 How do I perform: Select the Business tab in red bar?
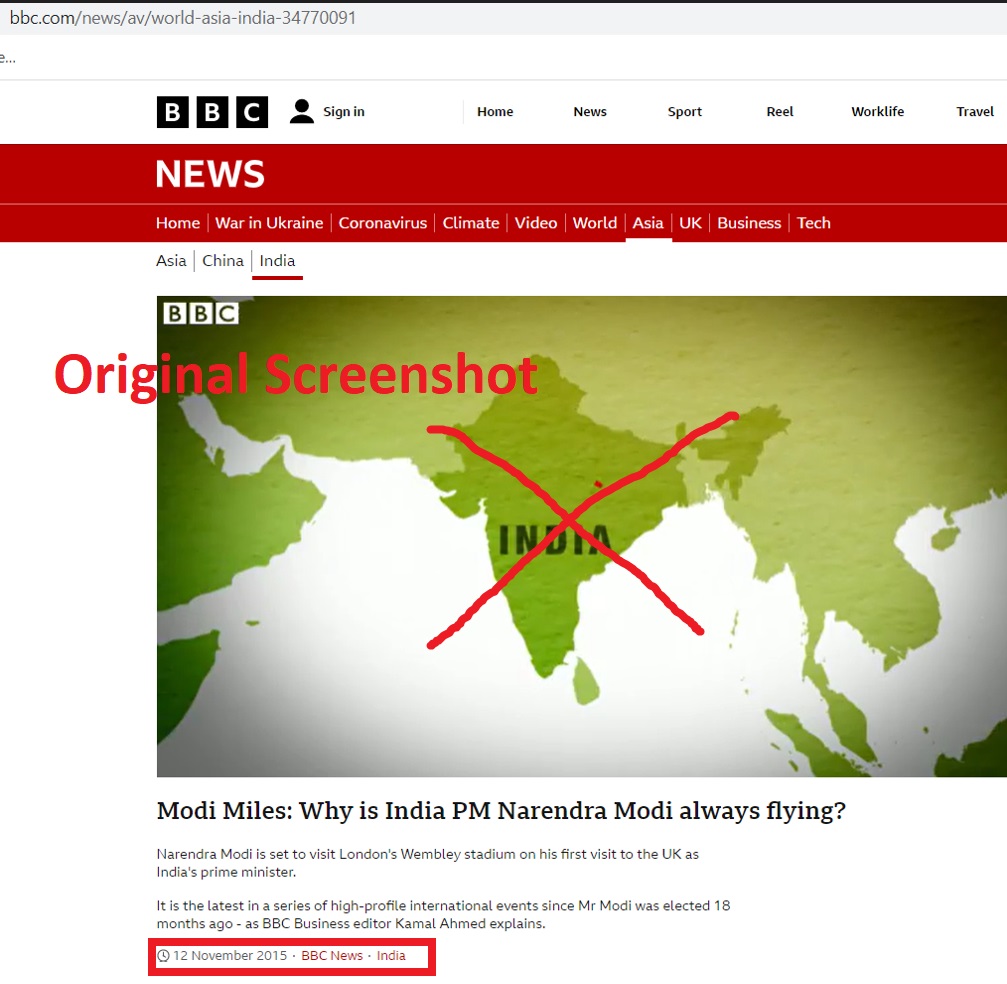(x=749, y=223)
